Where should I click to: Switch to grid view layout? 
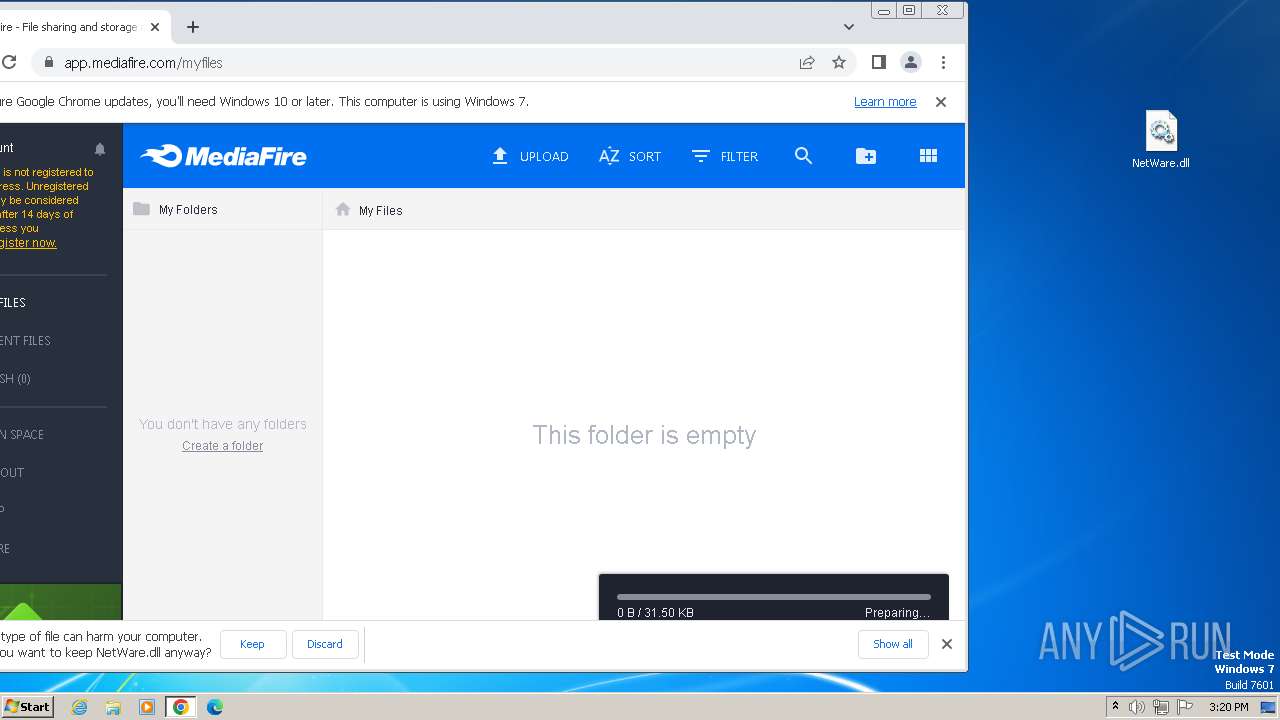coord(928,156)
